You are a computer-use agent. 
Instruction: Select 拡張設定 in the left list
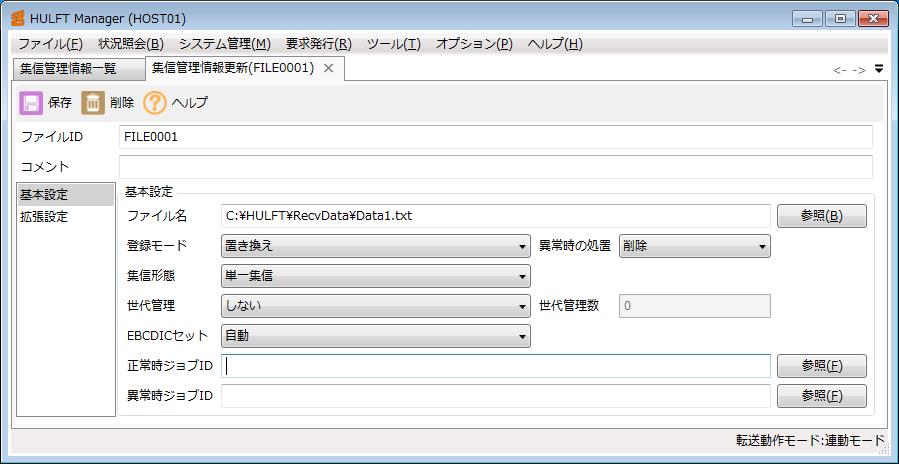click(65, 217)
